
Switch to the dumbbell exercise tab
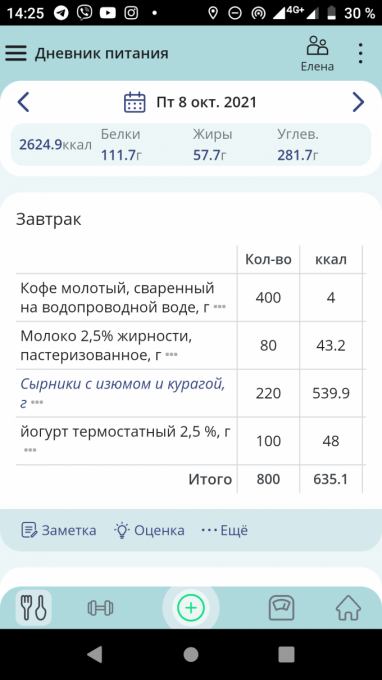click(100, 608)
